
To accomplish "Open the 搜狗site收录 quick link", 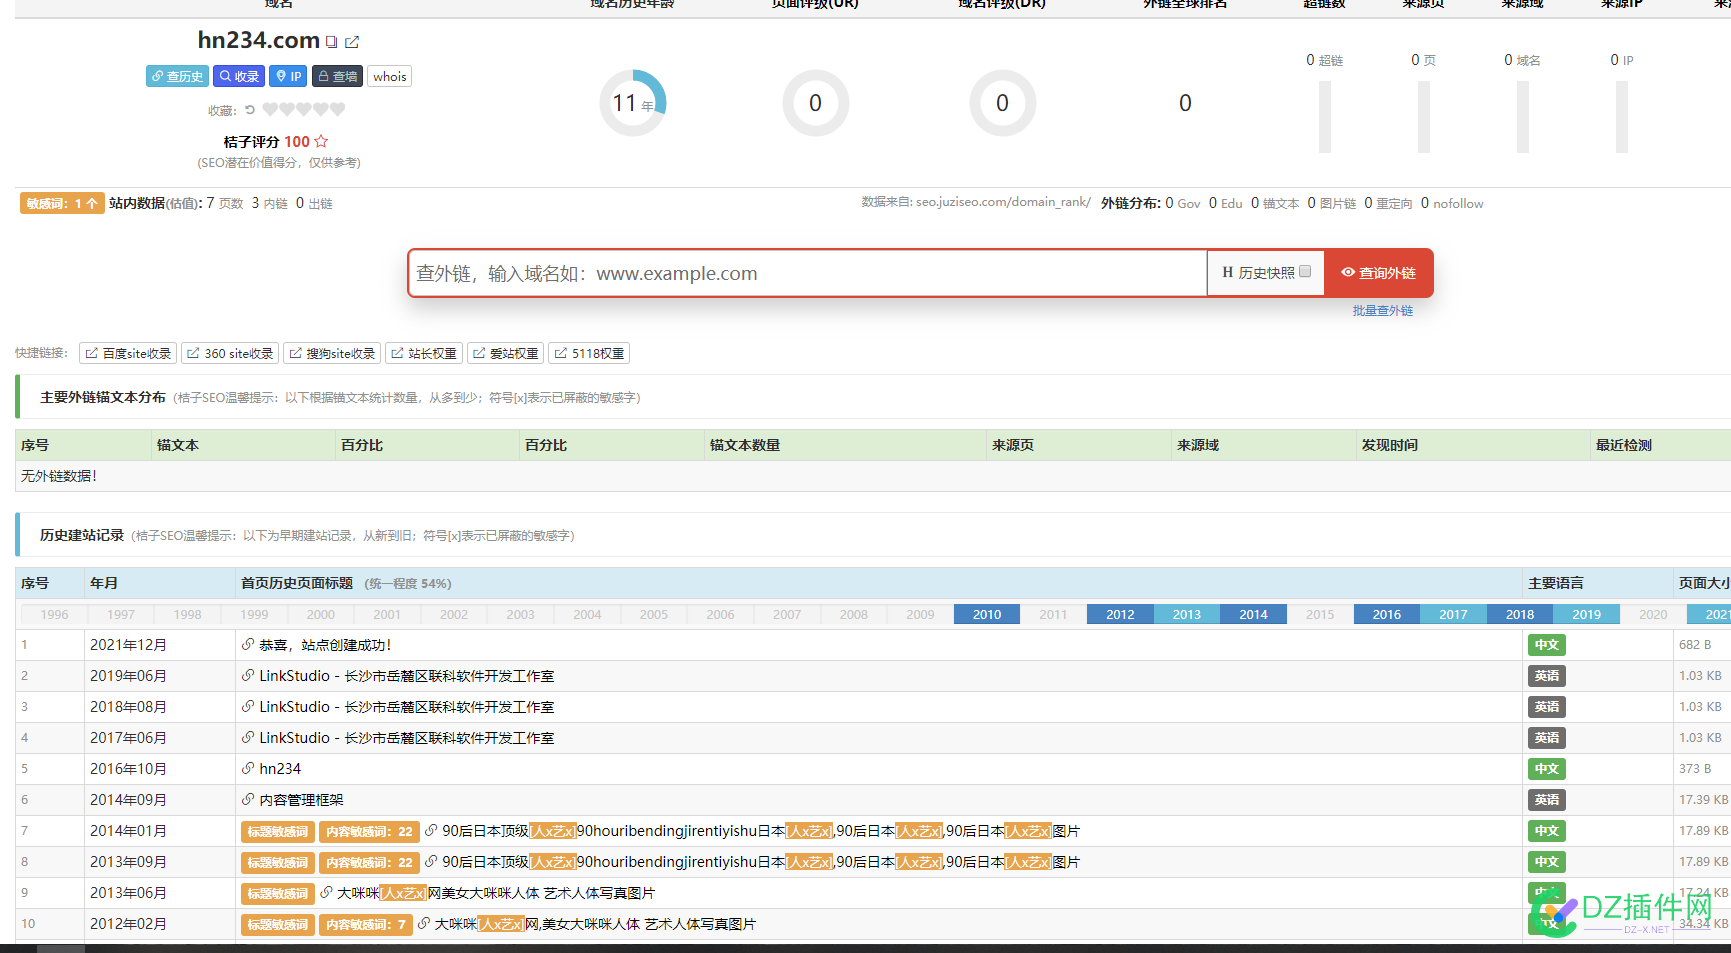I will pos(332,353).
